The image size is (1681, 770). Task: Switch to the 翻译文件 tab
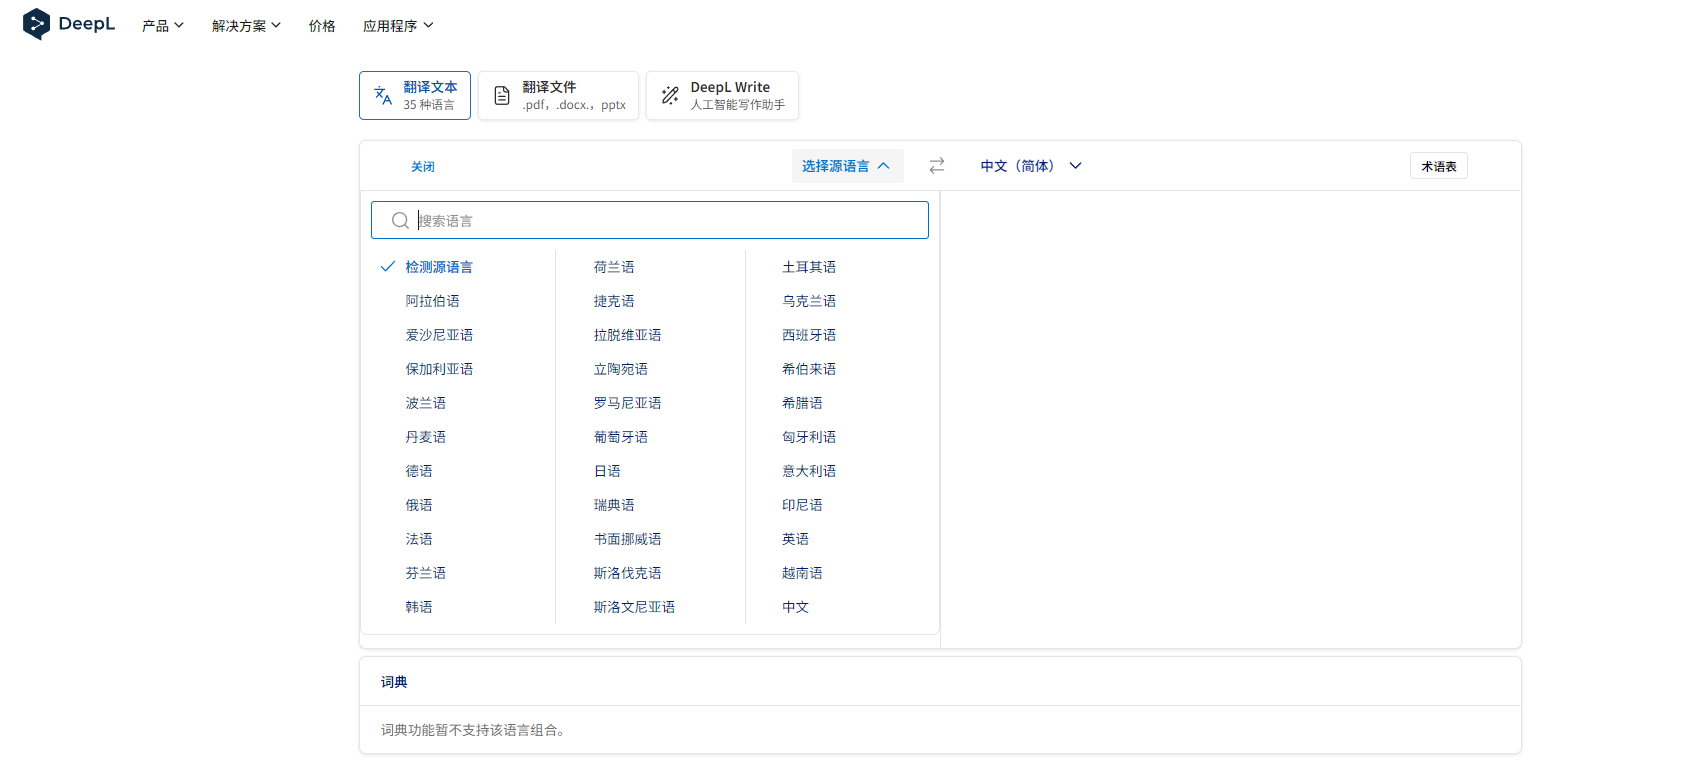[558, 95]
